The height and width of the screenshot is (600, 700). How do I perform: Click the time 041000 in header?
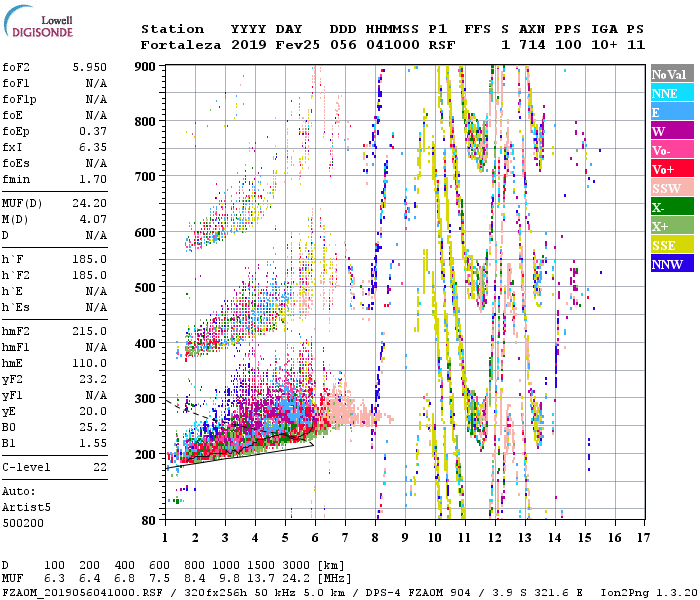[393, 45]
